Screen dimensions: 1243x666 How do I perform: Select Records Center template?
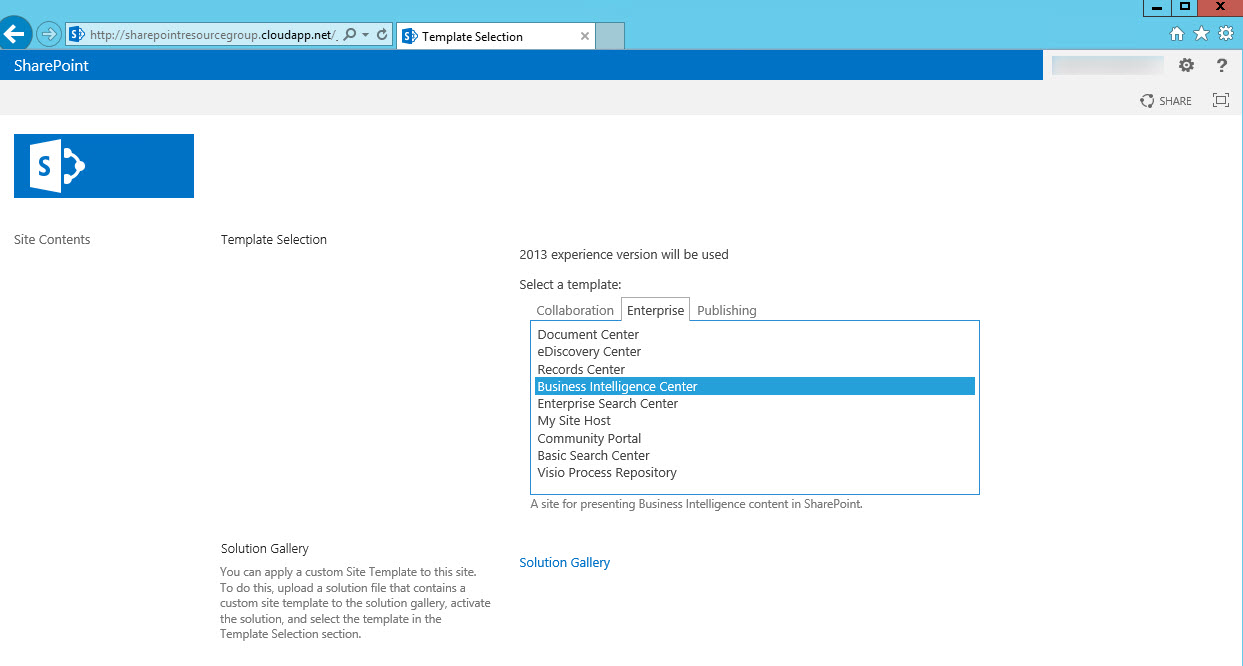pyautogui.click(x=755, y=369)
